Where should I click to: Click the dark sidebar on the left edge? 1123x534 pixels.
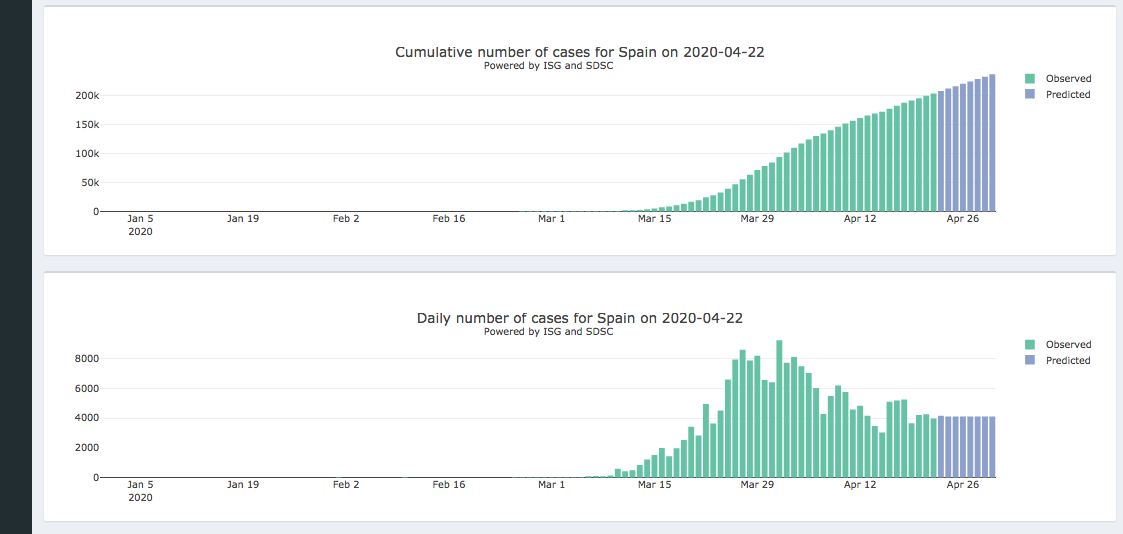pos(15,267)
